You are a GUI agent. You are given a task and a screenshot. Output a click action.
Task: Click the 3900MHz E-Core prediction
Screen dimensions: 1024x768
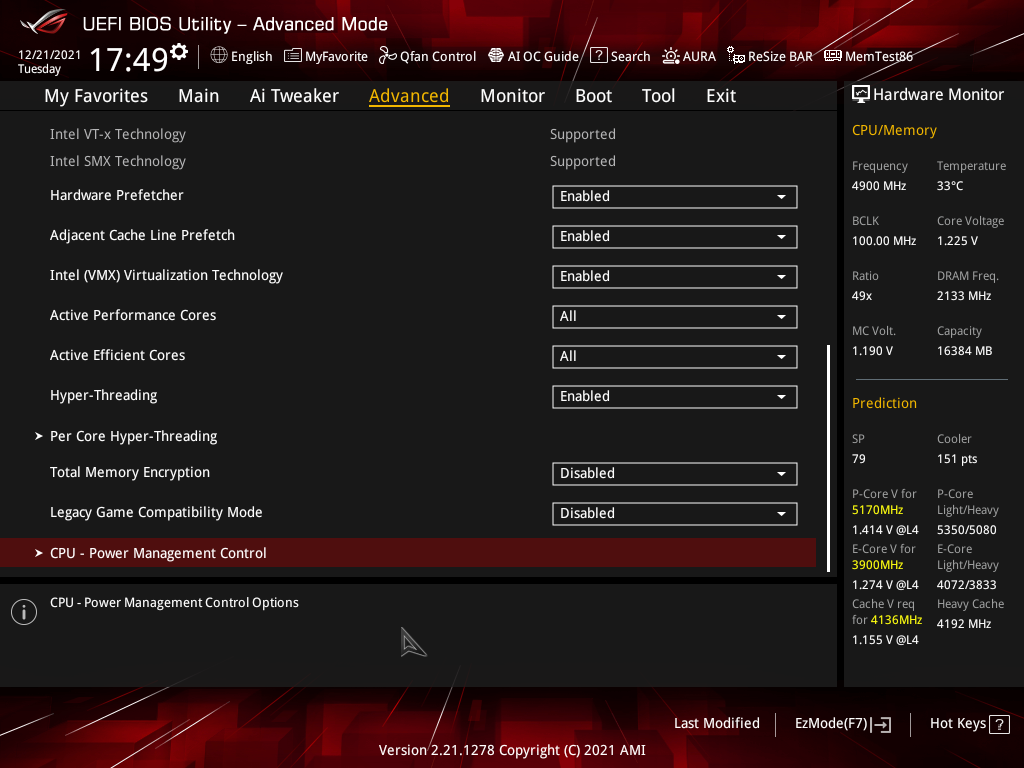[878, 565]
